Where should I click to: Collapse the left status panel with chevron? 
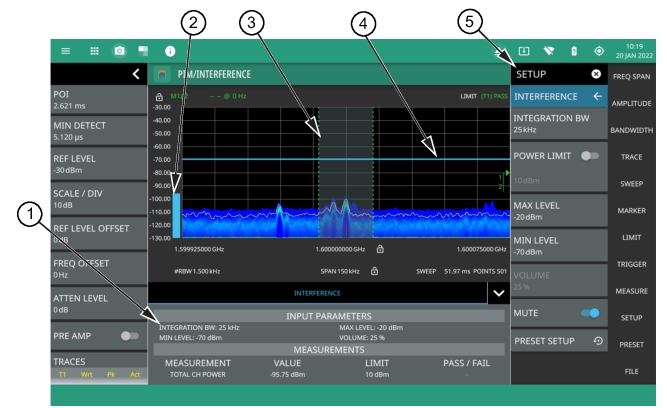point(136,74)
